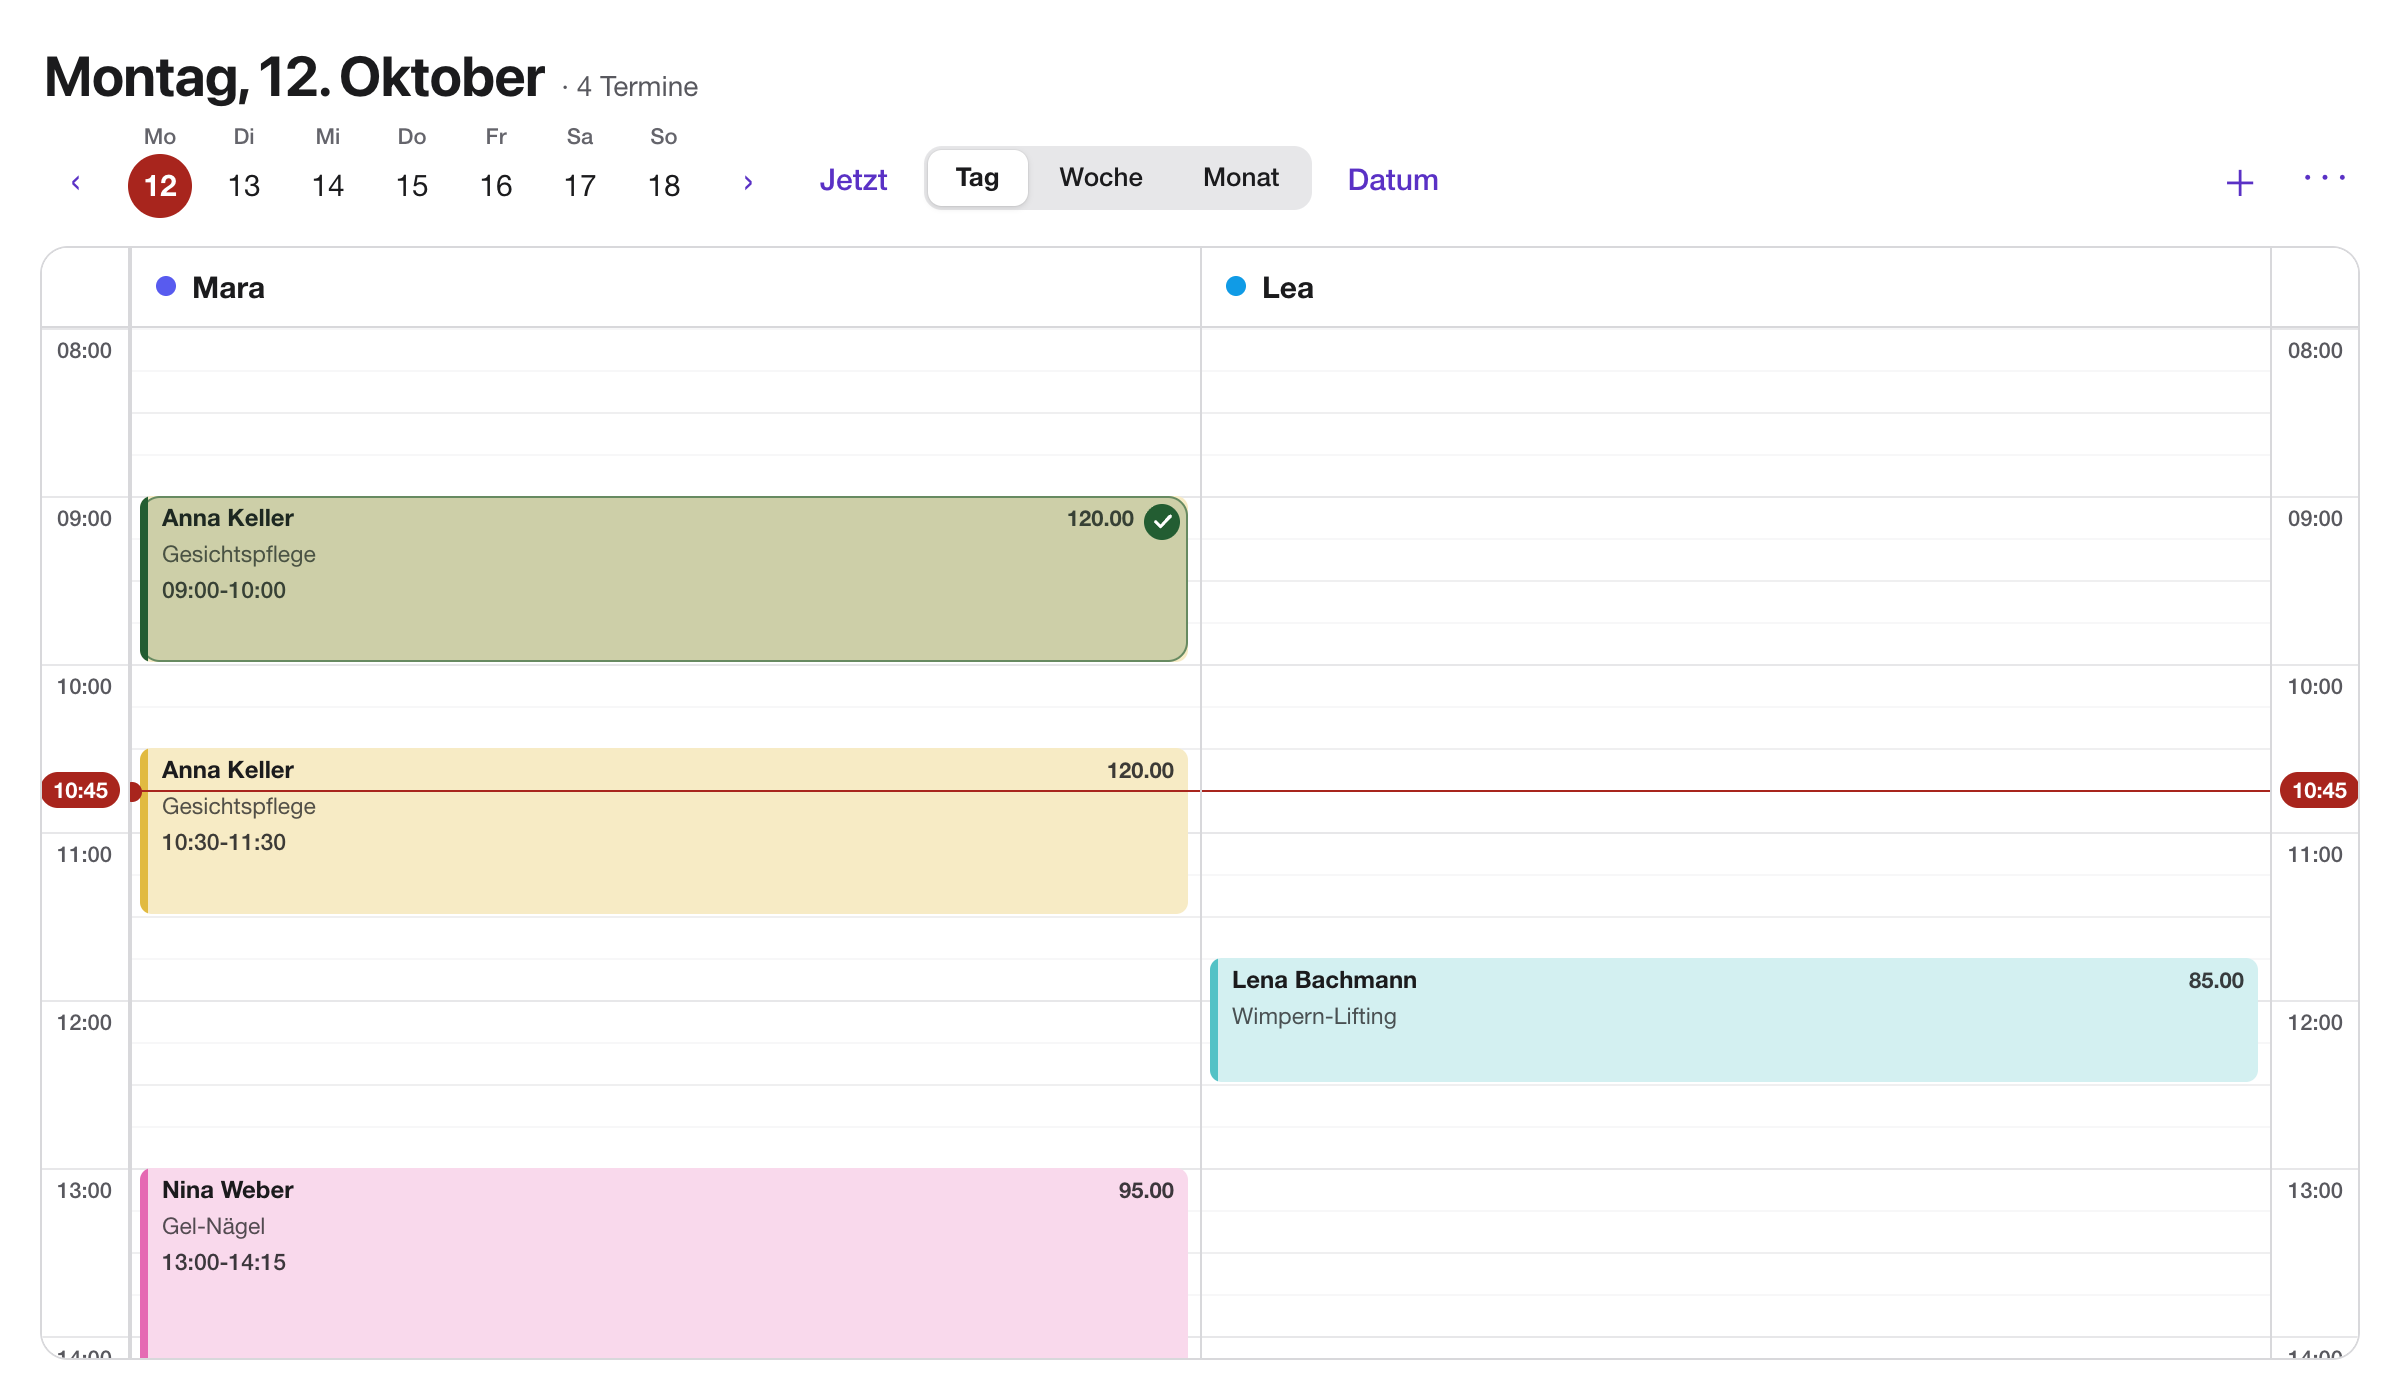
Task: Click the Lea staff column header
Action: [1736, 288]
